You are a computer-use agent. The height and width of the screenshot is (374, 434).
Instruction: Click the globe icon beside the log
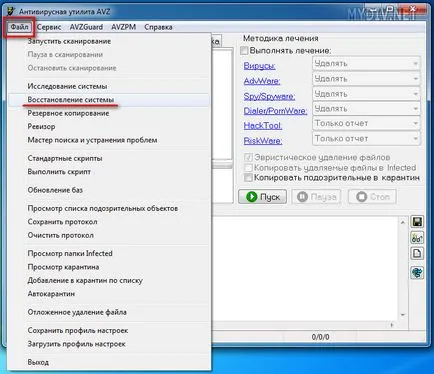pyautogui.click(x=417, y=273)
